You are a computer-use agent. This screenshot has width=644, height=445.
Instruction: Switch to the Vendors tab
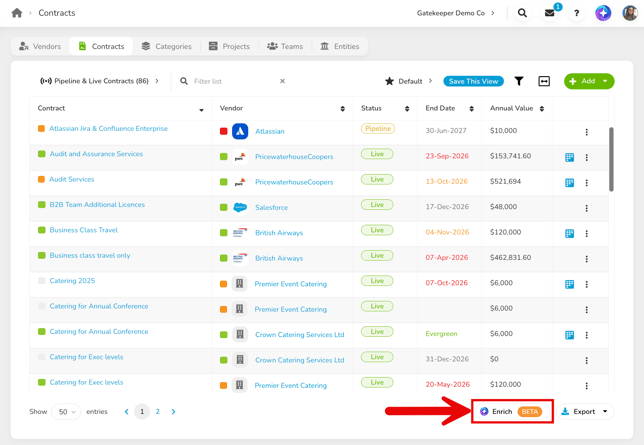(x=40, y=46)
